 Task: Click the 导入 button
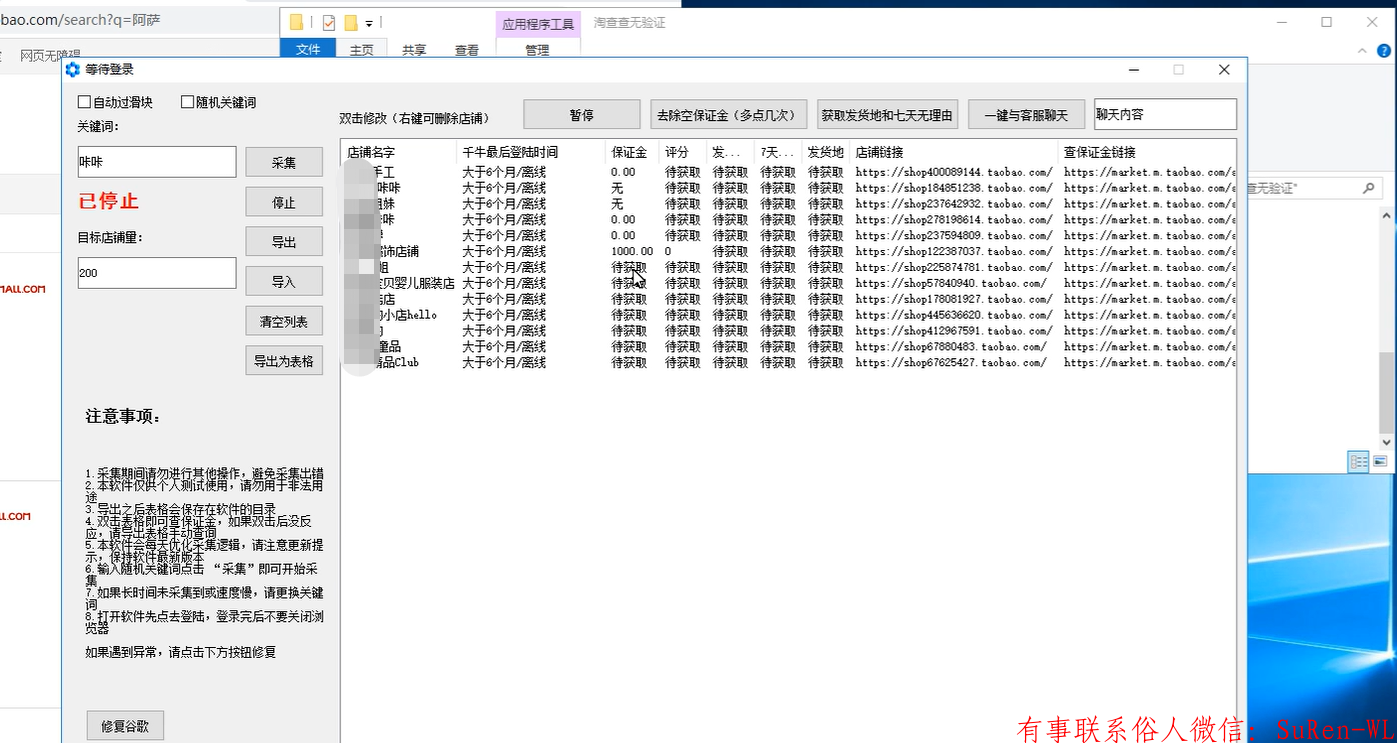[284, 282]
